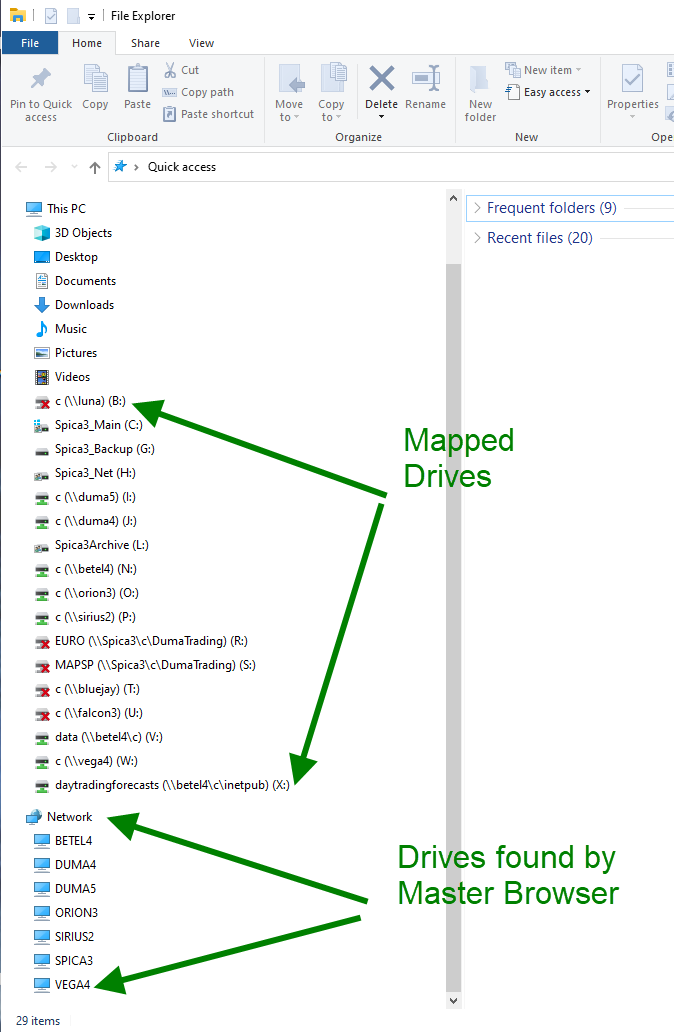
Task: Select c (\\duma5) (I:) drive
Action: coord(86,498)
